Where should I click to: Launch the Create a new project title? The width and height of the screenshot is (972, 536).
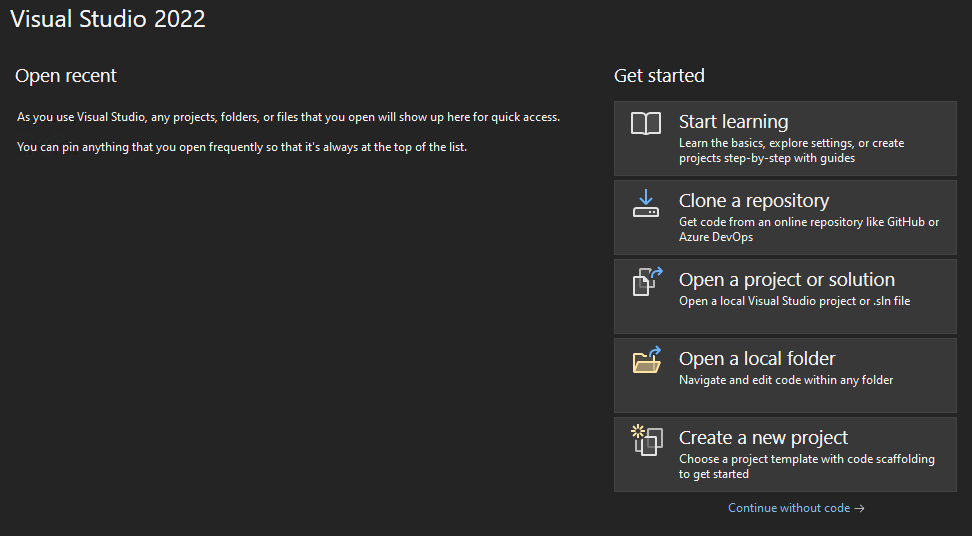pos(763,438)
